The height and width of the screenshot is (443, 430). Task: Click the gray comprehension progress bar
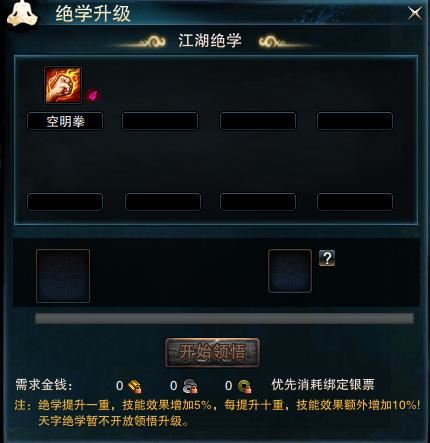tap(225, 318)
